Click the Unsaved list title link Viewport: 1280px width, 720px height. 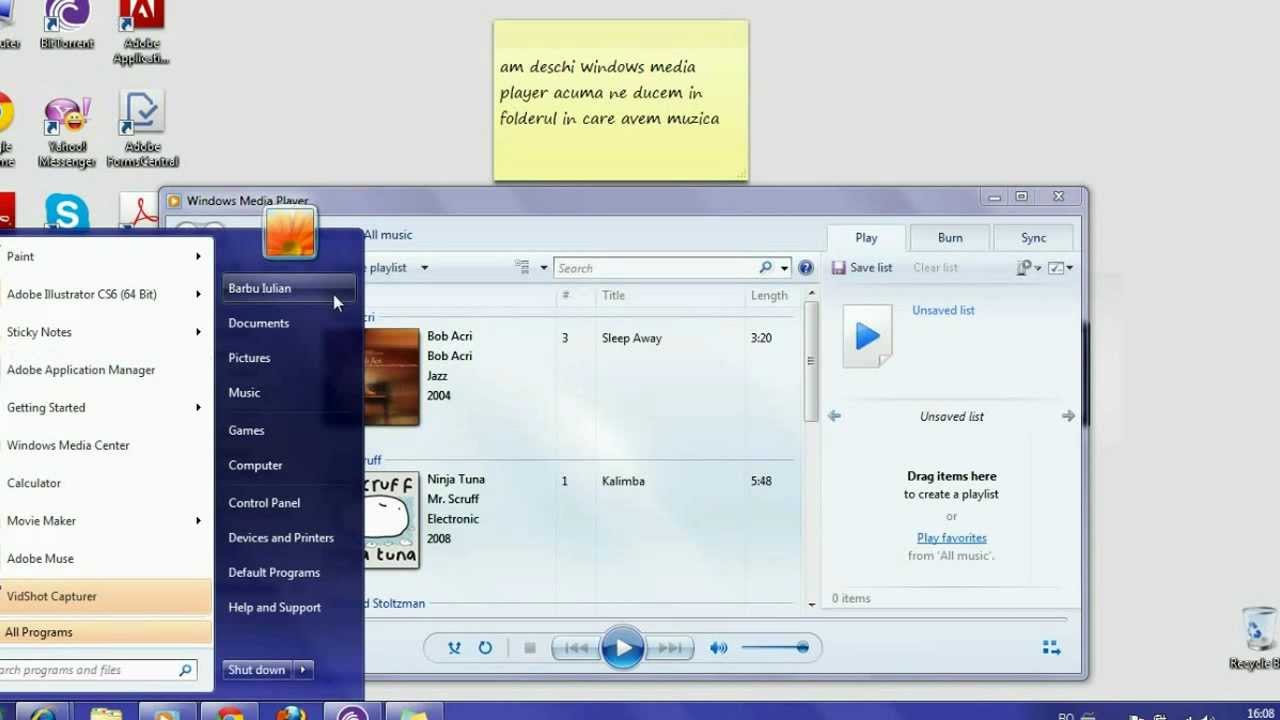point(943,310)
